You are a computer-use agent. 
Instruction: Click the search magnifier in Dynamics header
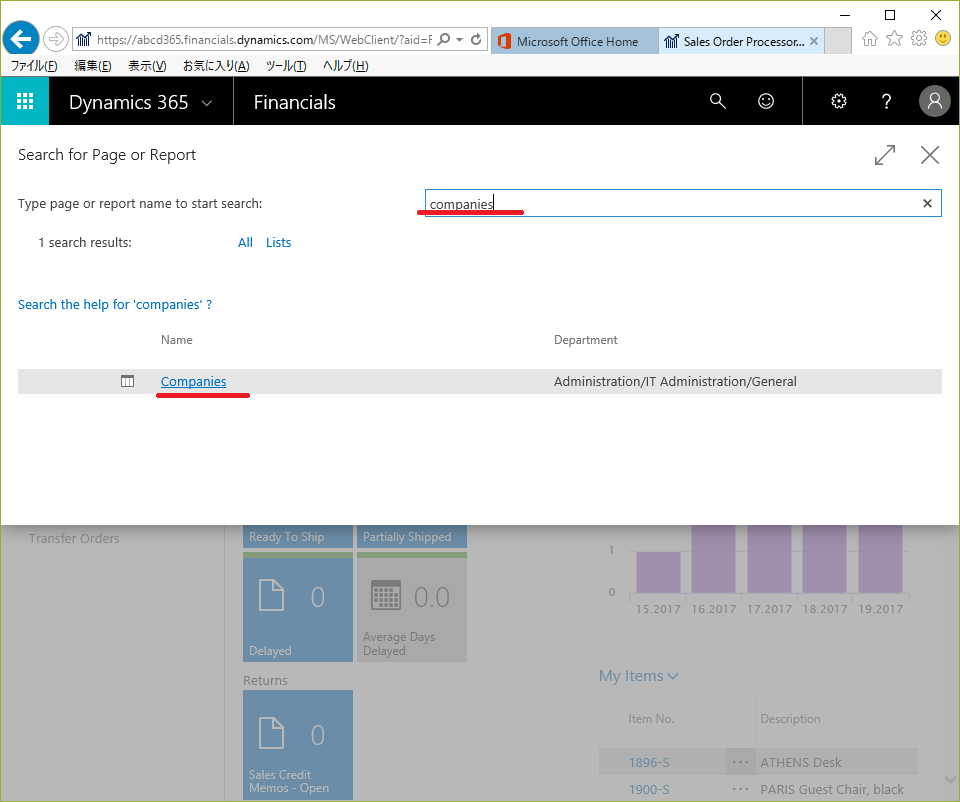[x=718, y=101]
